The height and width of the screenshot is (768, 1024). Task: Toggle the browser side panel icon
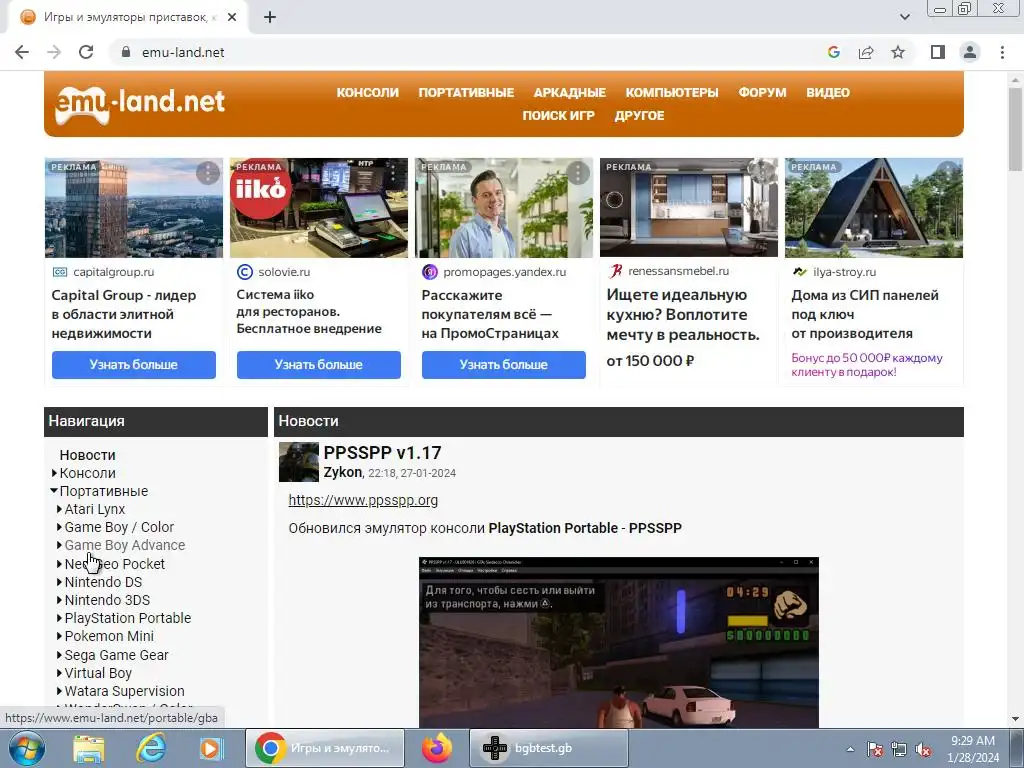(938, 52)
